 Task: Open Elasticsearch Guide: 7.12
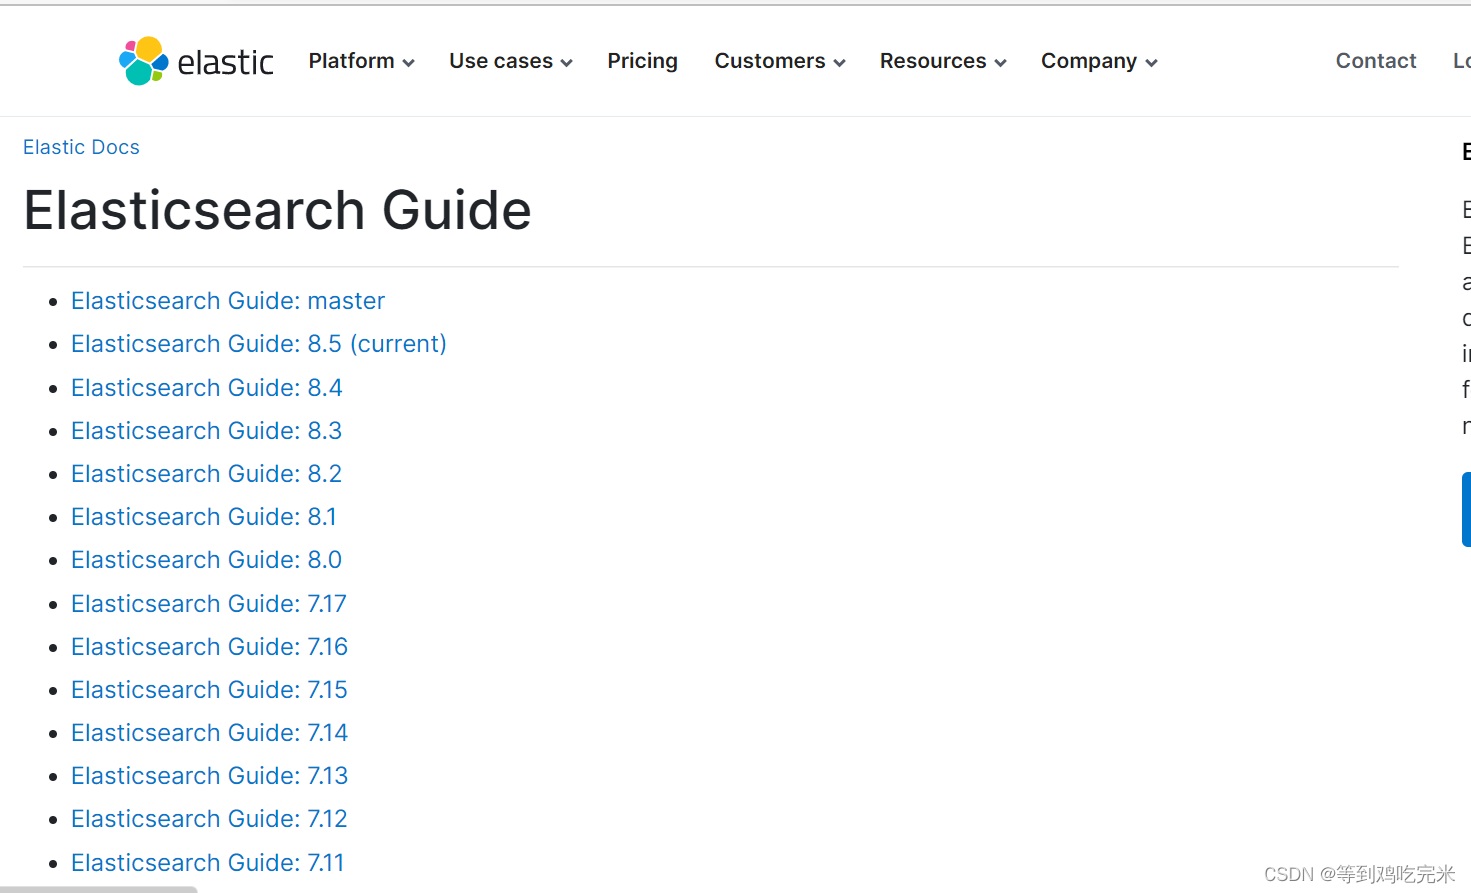(210, 819)
